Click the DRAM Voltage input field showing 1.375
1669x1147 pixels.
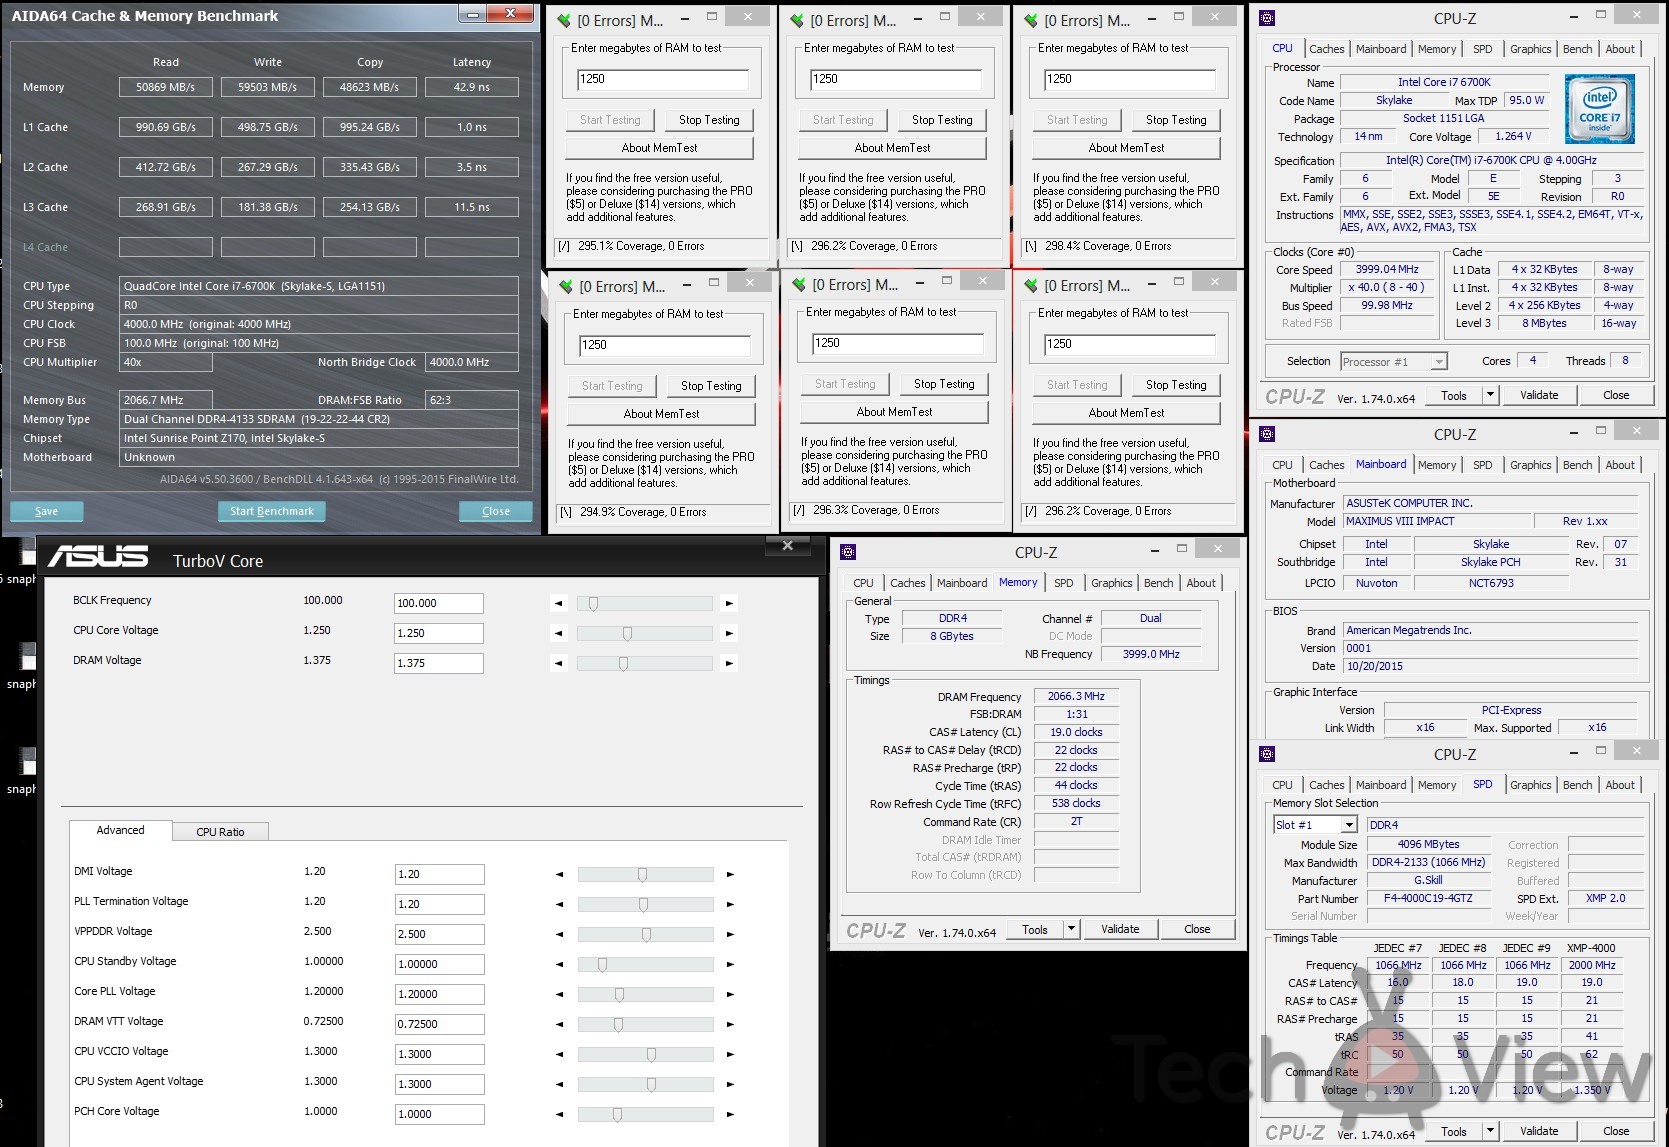click(439, 663)
